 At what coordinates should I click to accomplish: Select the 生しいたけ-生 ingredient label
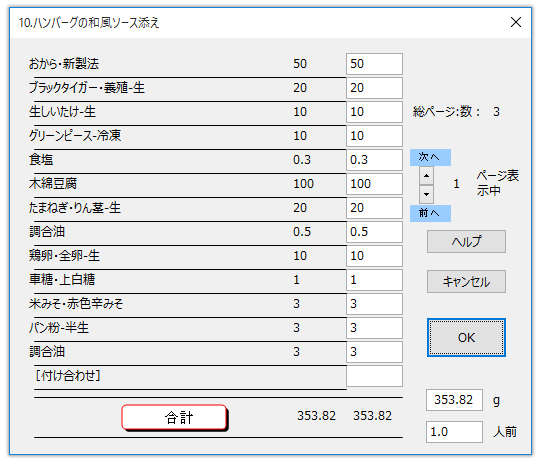62,112
